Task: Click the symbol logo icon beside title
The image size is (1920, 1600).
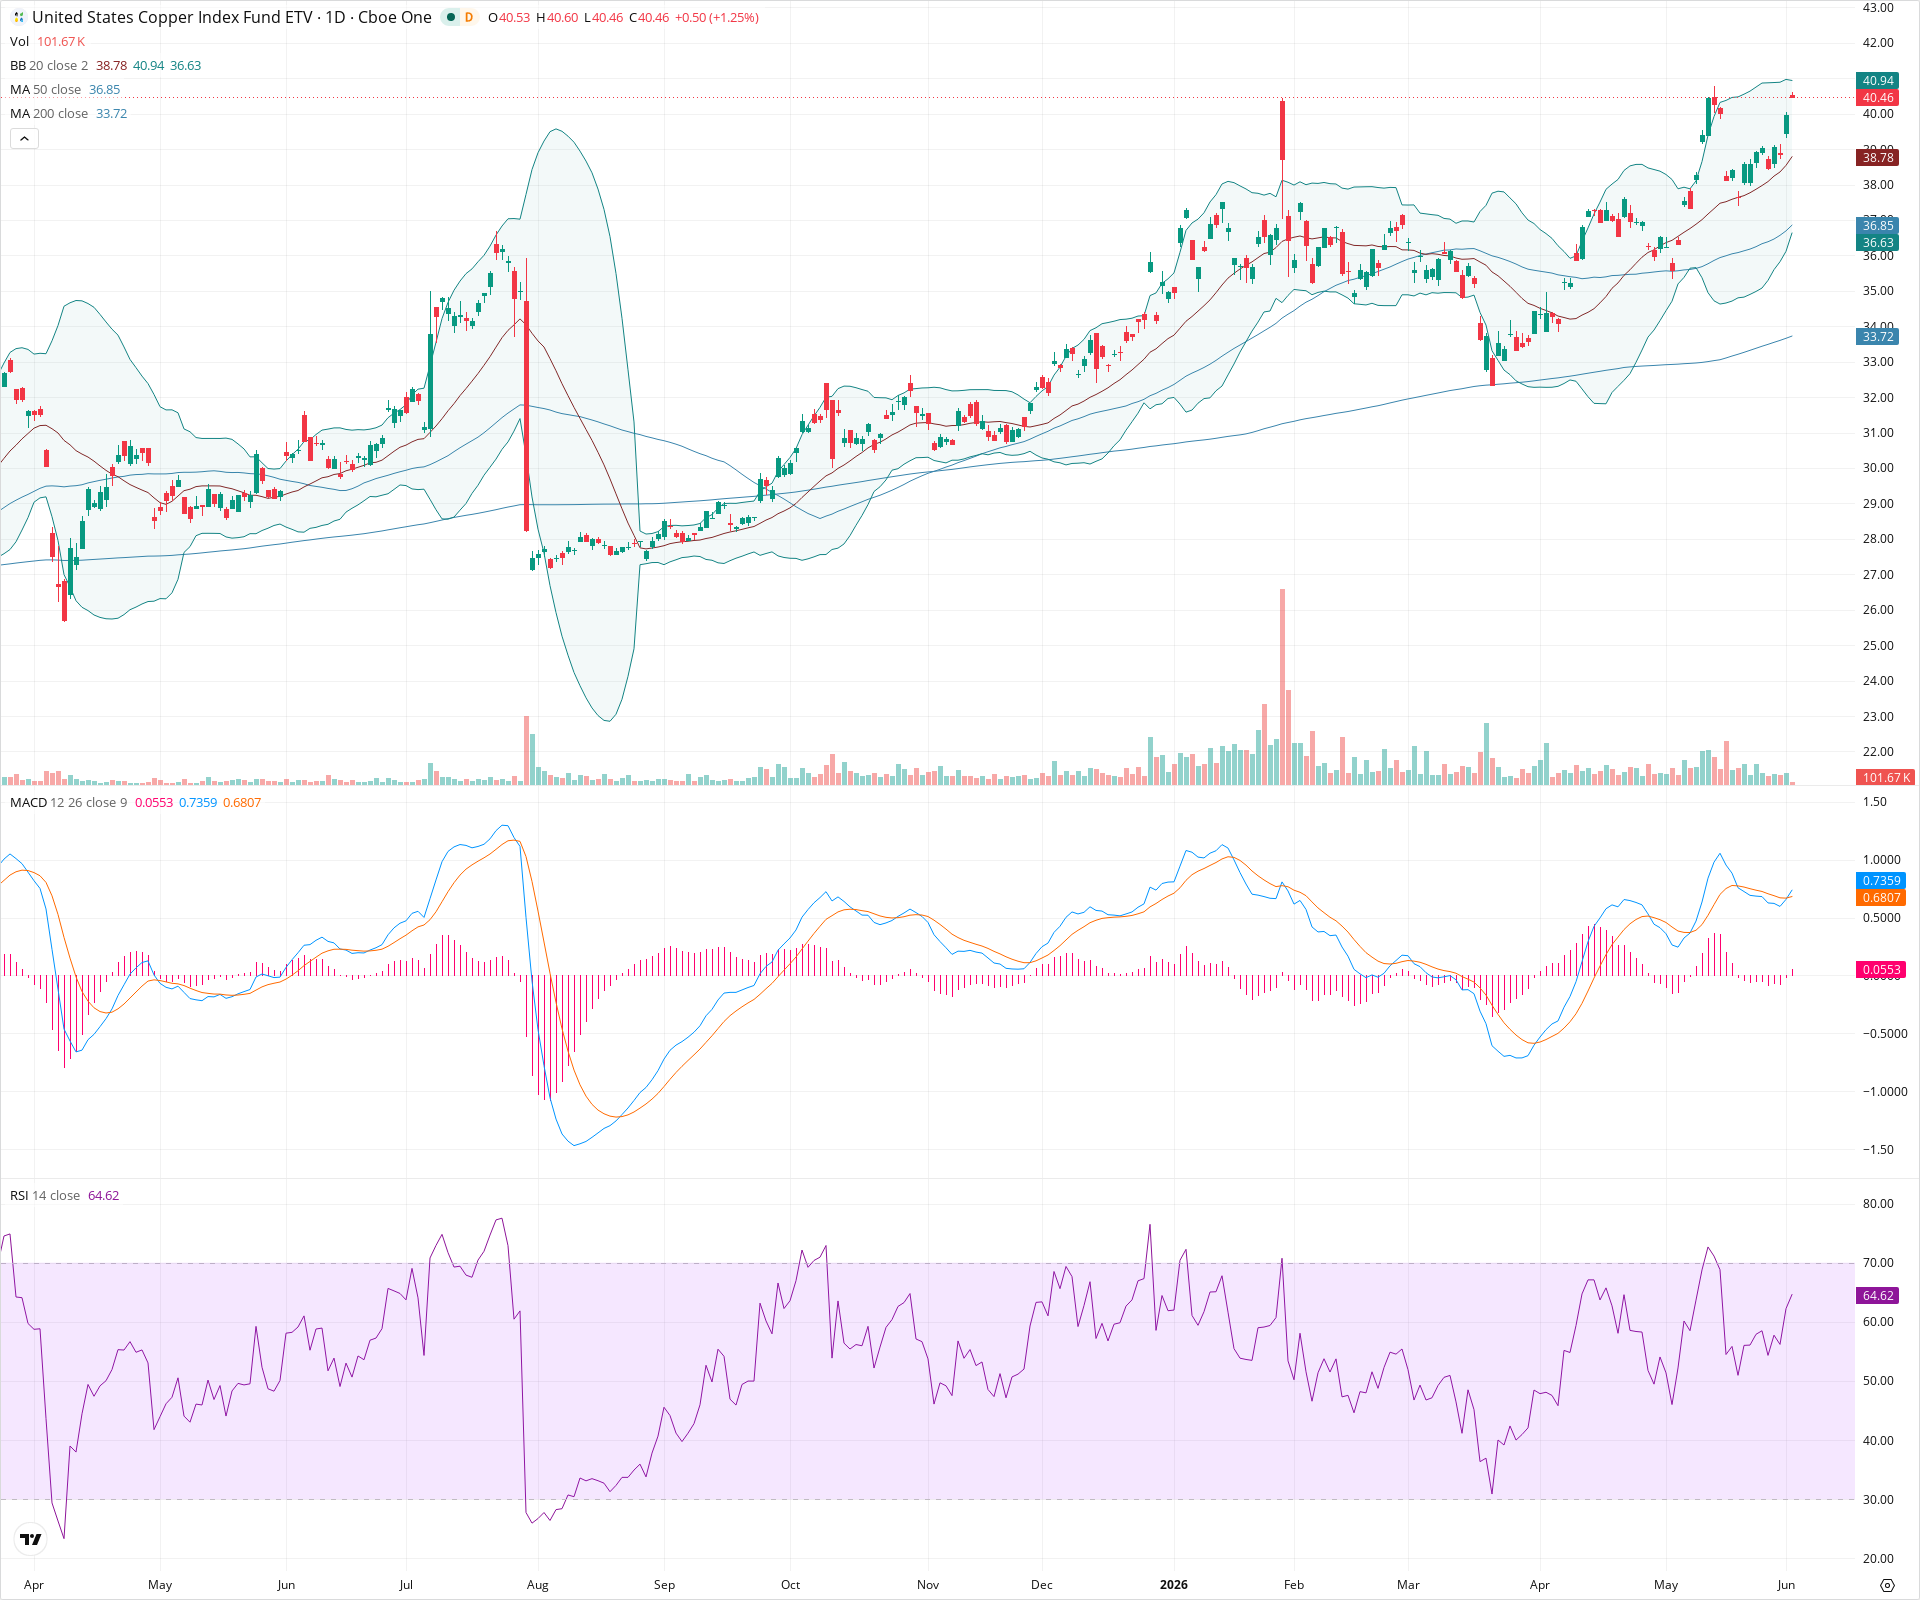Action: coord(18,17)
